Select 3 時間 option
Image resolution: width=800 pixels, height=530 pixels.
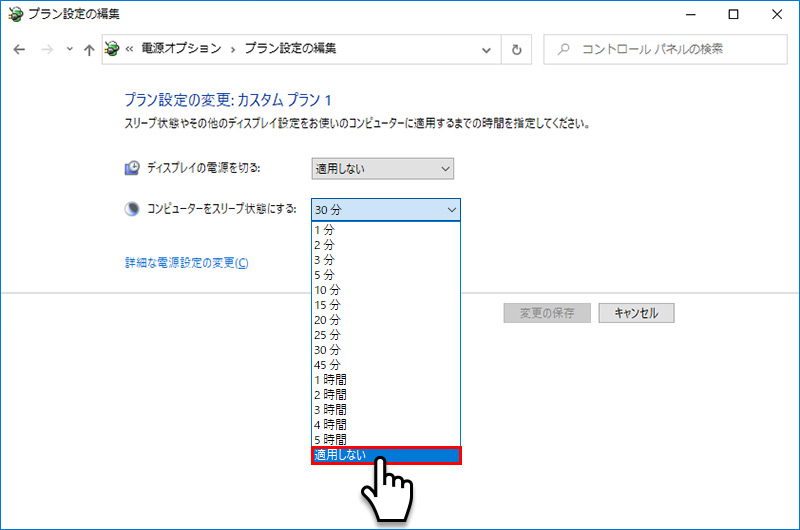pos(386,410)
